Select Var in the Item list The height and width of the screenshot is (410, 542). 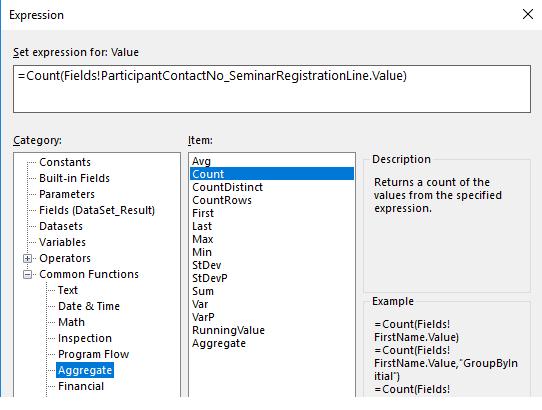click(x=200, y=304)
